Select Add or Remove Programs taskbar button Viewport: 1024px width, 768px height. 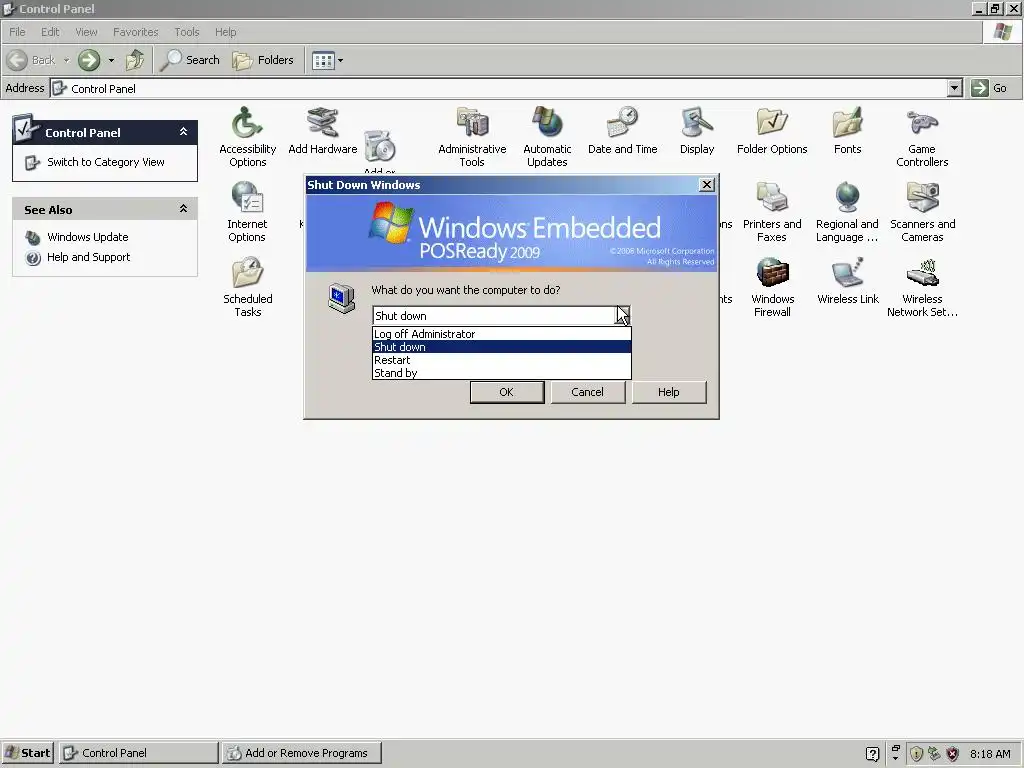point(302,753)
